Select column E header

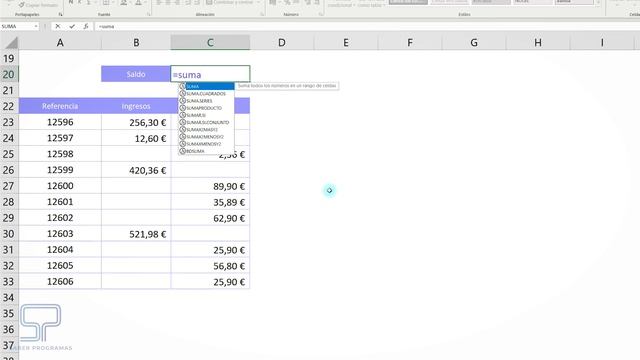[346, 42]
